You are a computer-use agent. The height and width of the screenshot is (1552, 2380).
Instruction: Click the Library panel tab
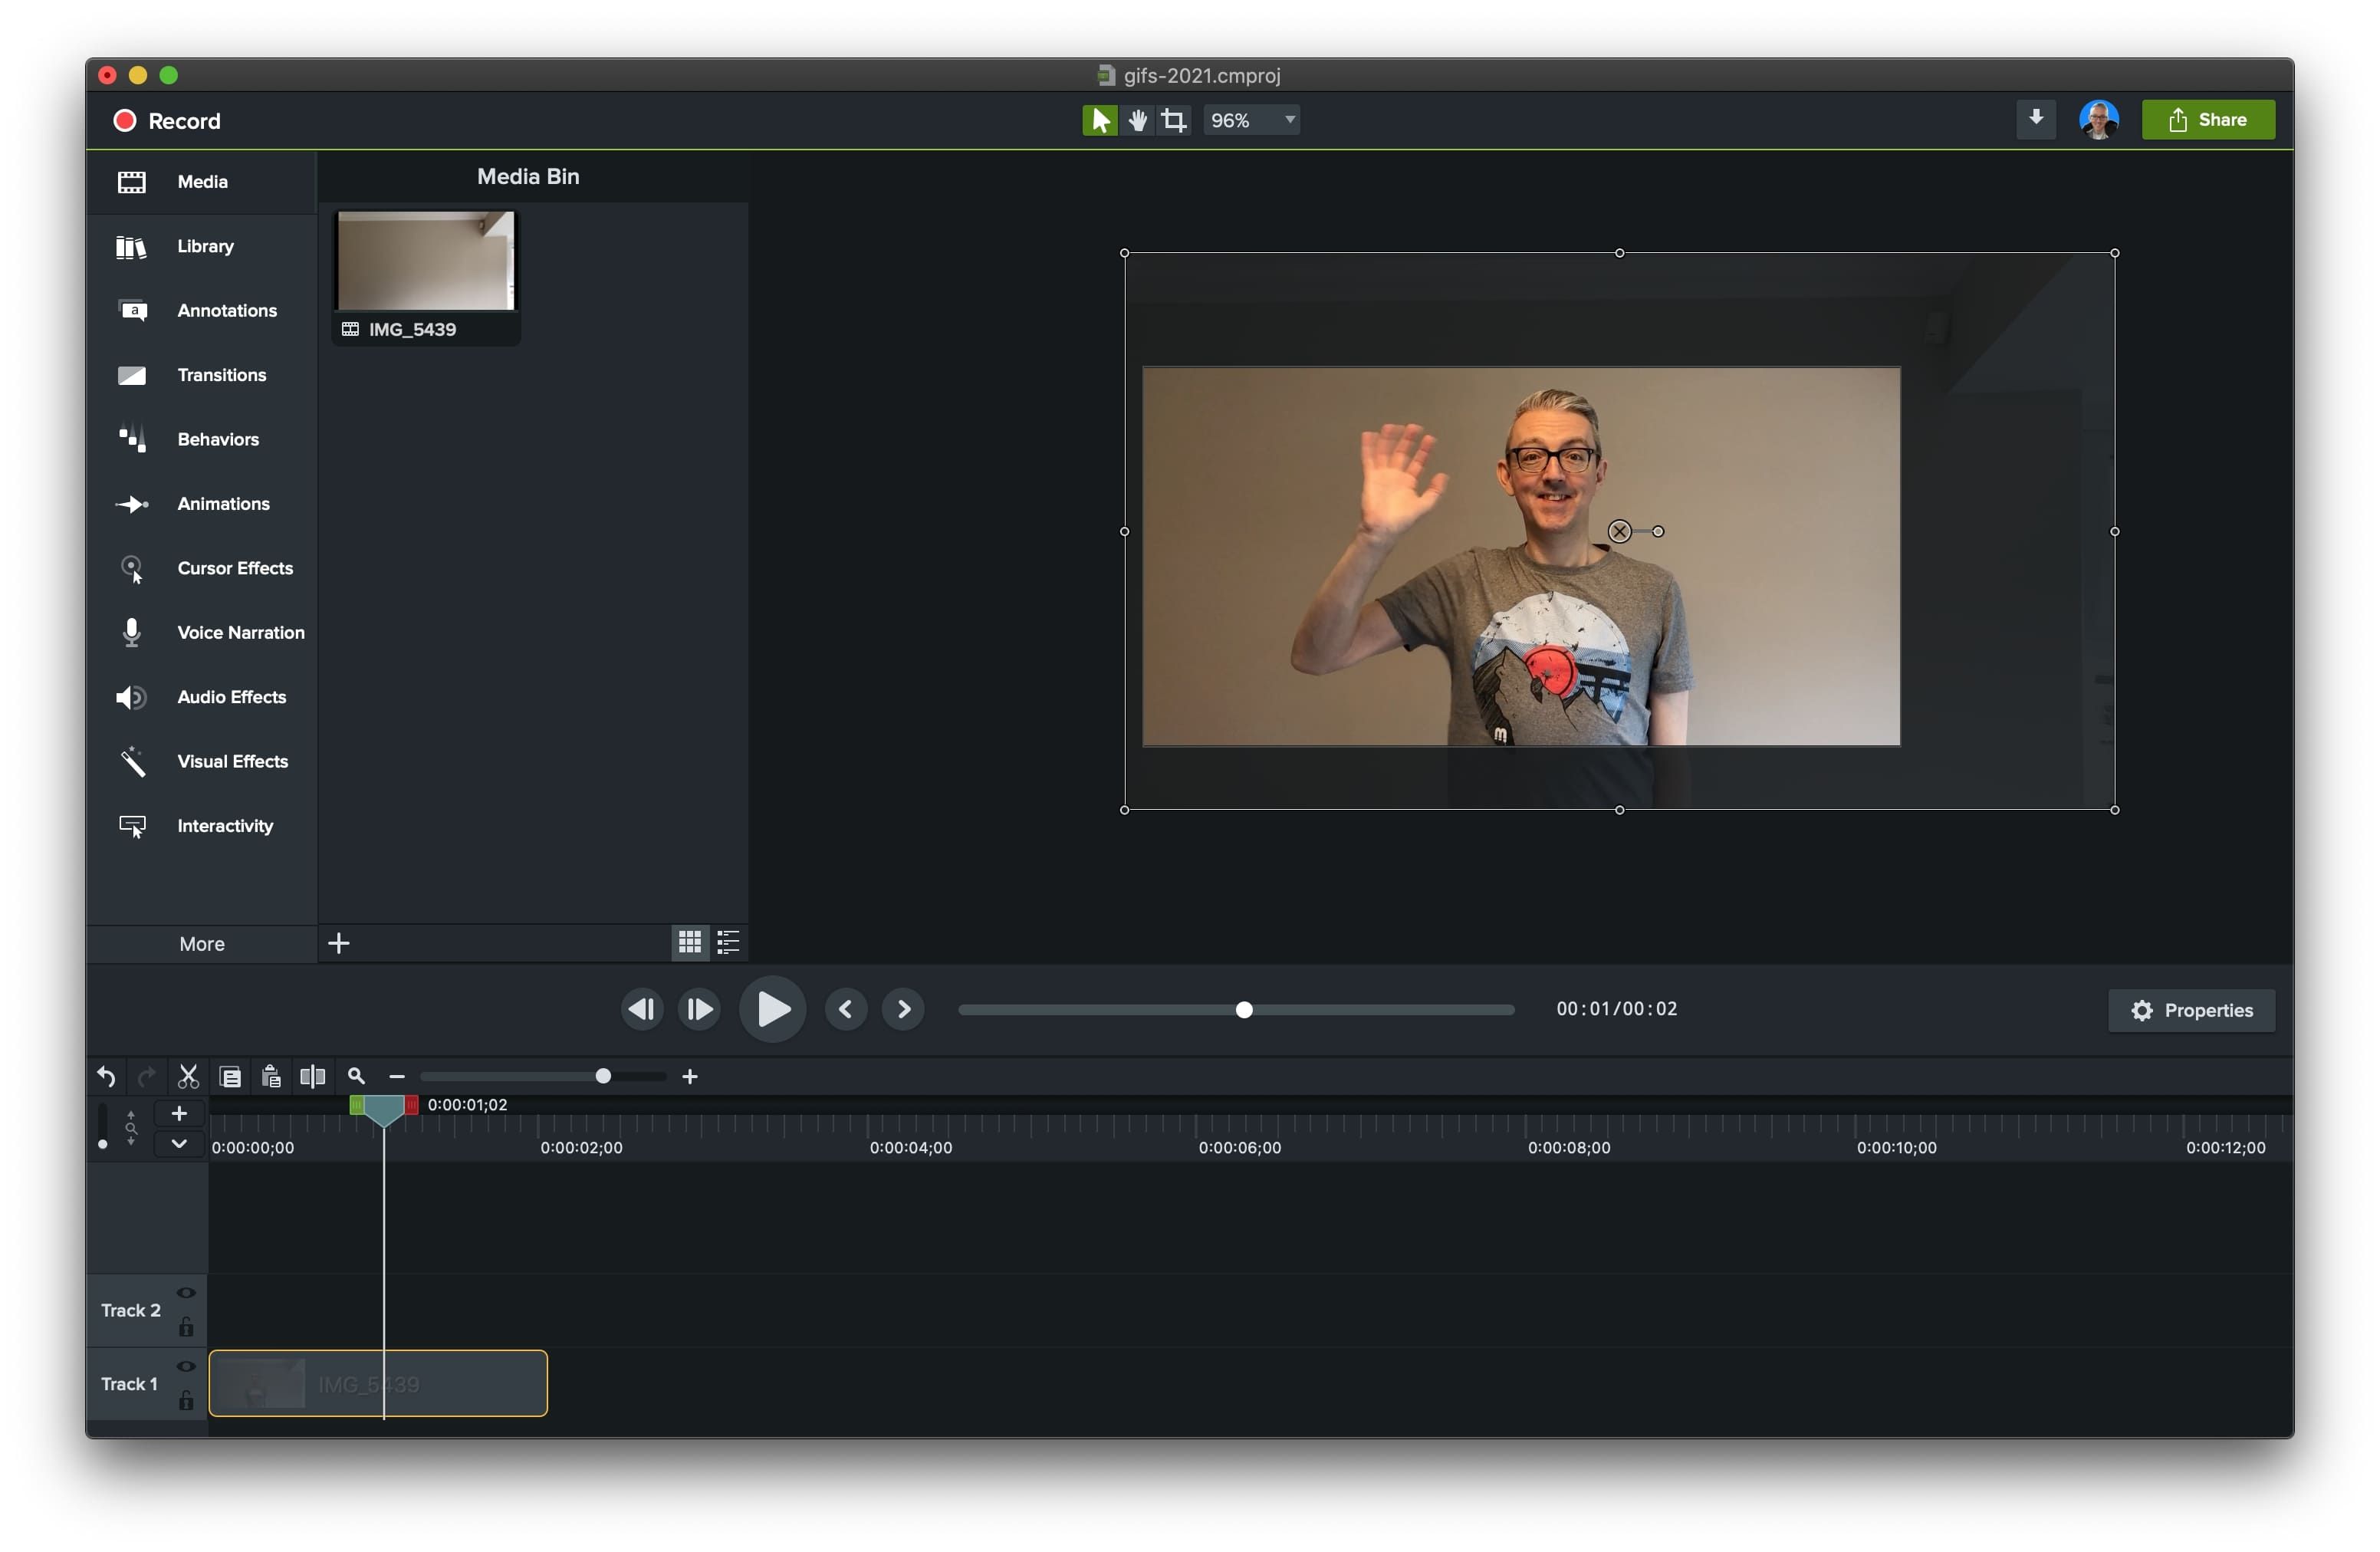click(x=203, y=245)
